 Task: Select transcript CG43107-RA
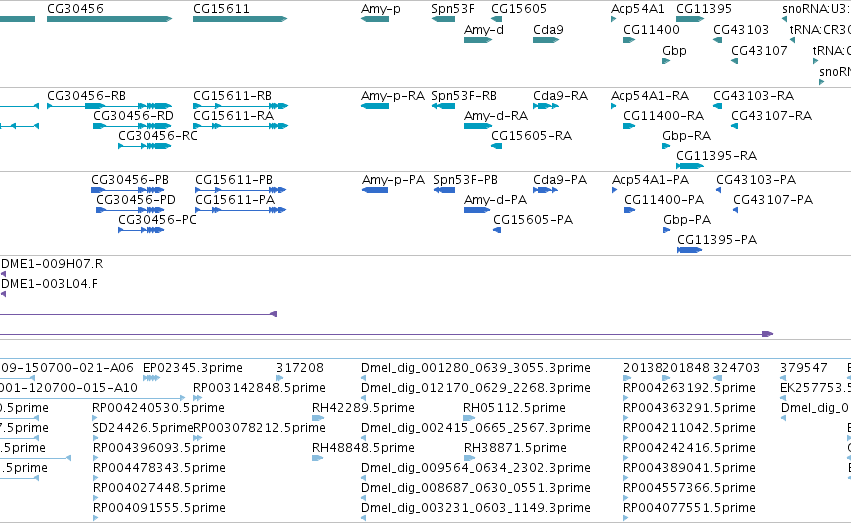coord(772,116)
